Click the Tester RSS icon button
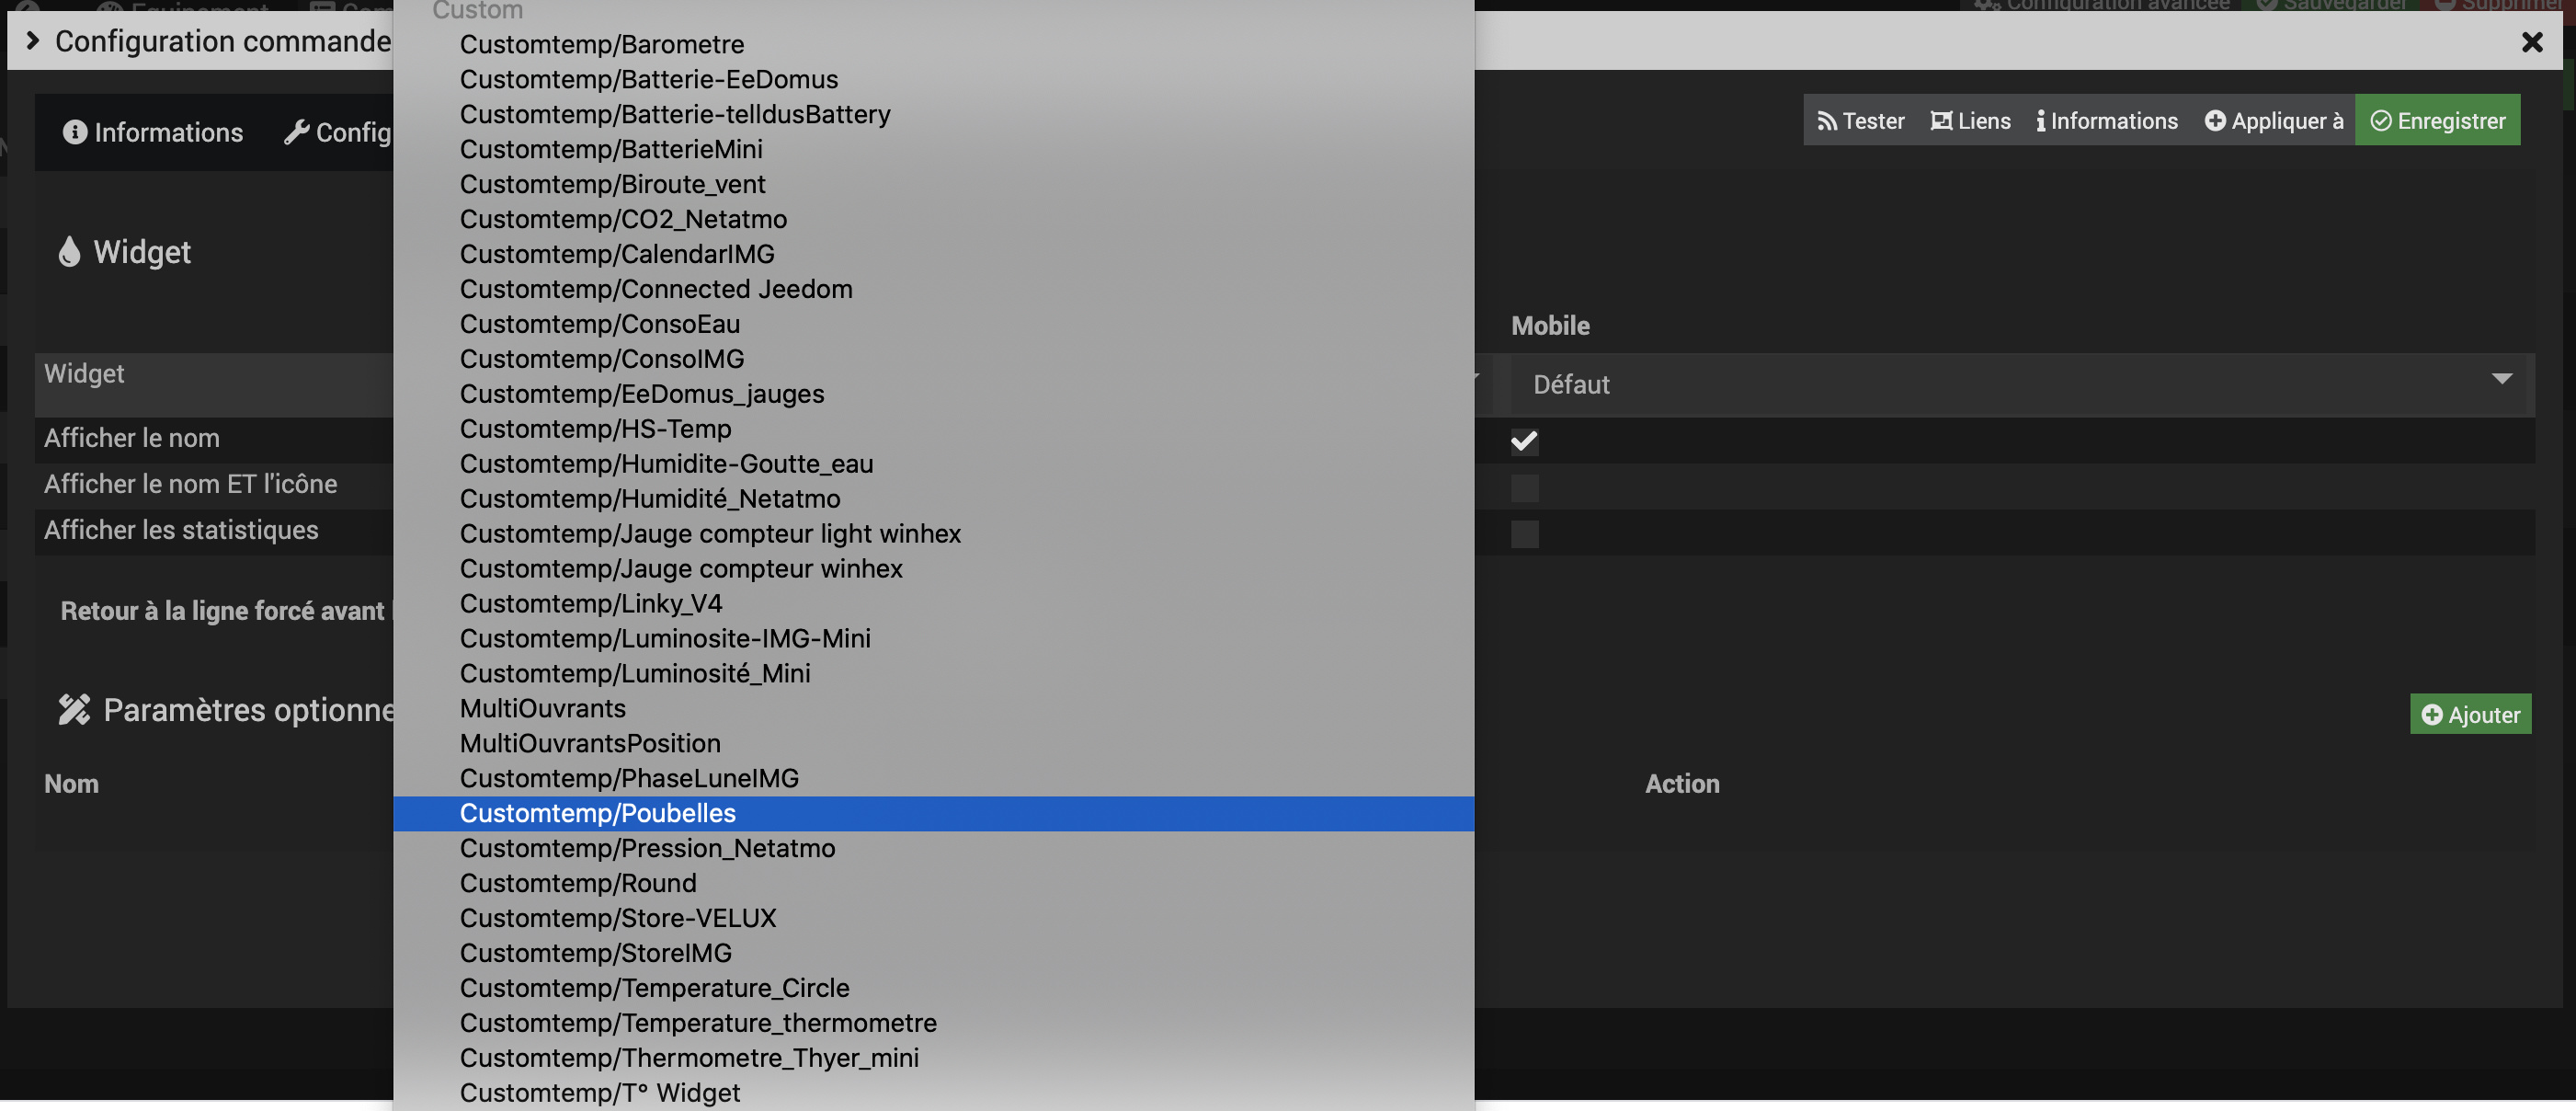Image resolution: width=2576 pixels, height=1111 pixels. click(x=1860, y=121)
